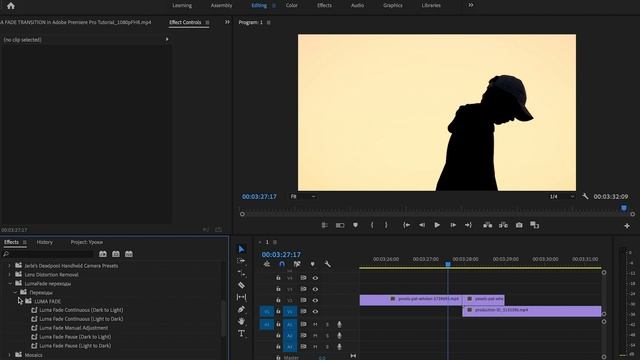640x360 pixels.
Task: Mute the first audio track
Action: point(315,324)
